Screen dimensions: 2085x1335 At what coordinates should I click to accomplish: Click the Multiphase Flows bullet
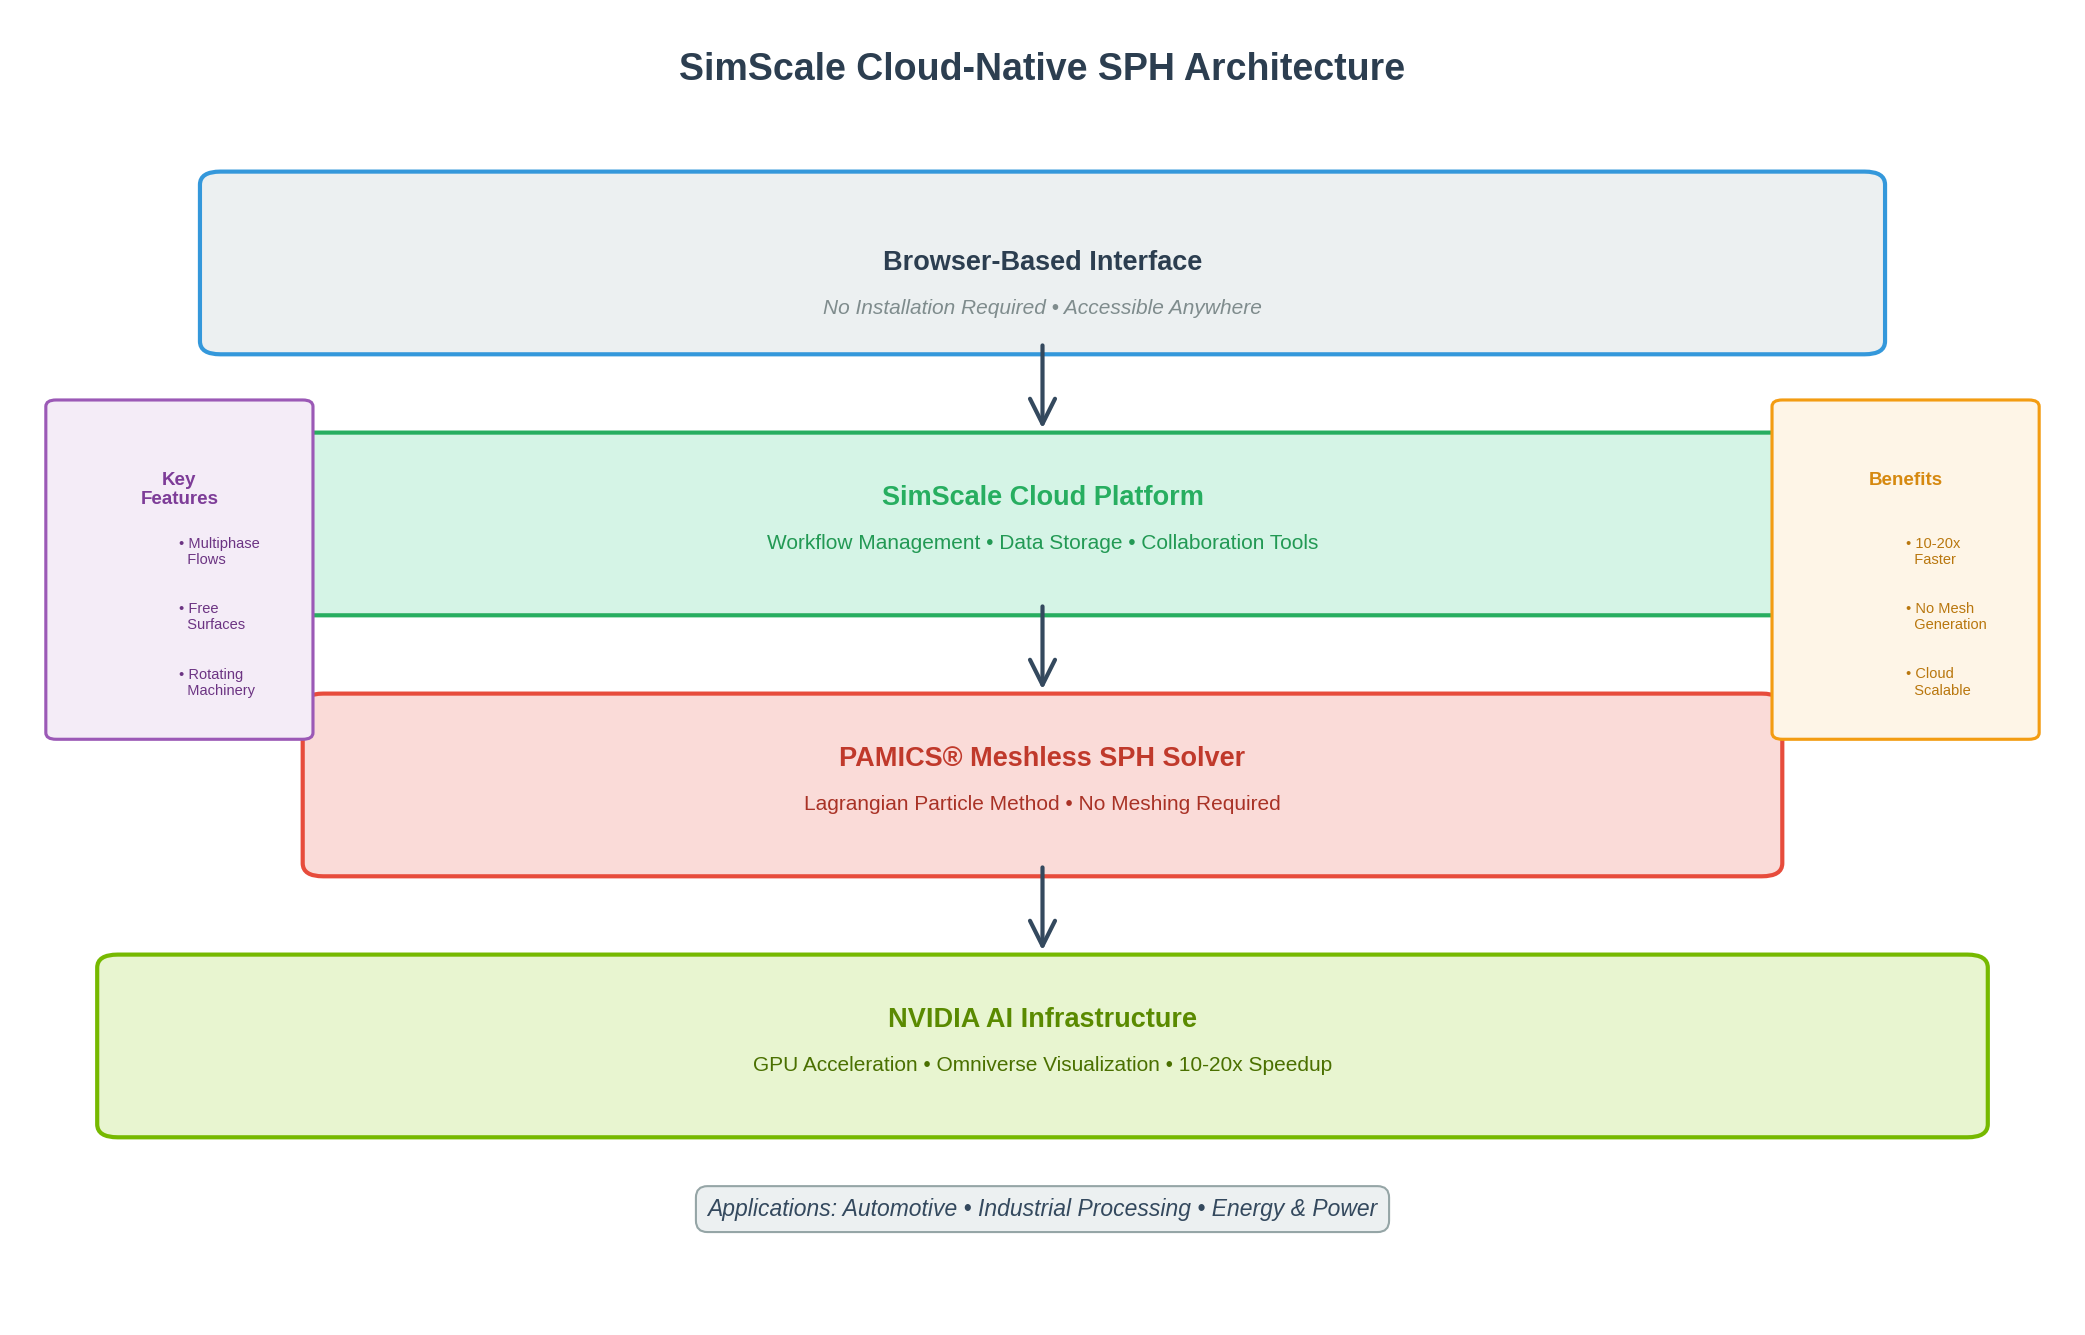(219, 551)
